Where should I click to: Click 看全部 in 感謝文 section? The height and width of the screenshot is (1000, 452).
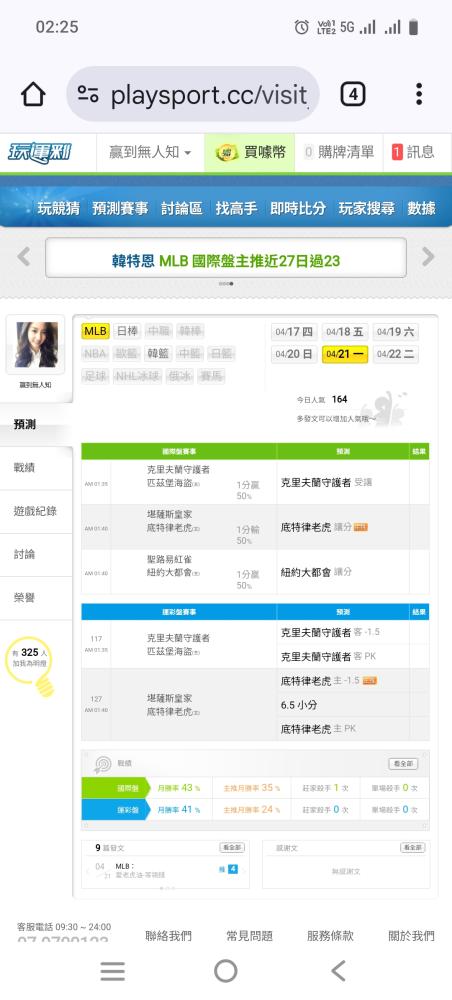(x=412, y=848)
